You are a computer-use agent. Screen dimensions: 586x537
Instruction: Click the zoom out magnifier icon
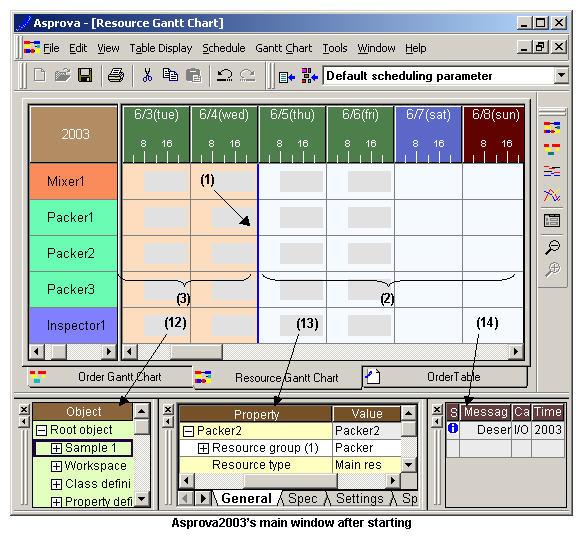[552, 247]
